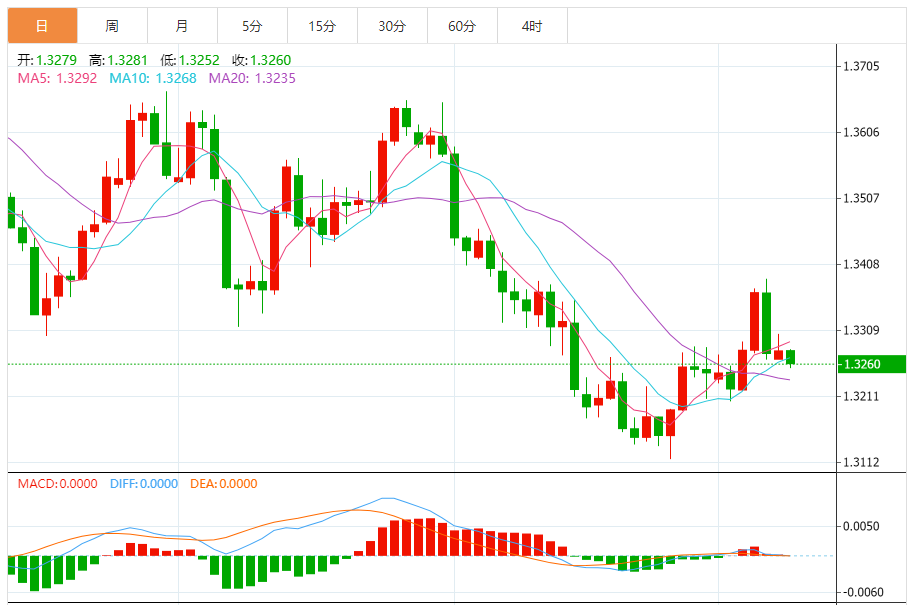Screen dimensions: 917x605
Task: Click the 收:1.3260 close price value
Action: (261, 60)
